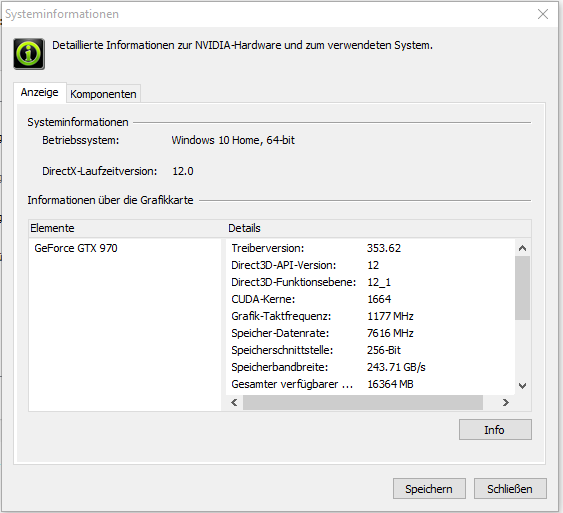Image resolution: width=563 pixels, height=513 pixels.
Task: Select the Grafik-Taktfrequenz: label
Action: 281,316
